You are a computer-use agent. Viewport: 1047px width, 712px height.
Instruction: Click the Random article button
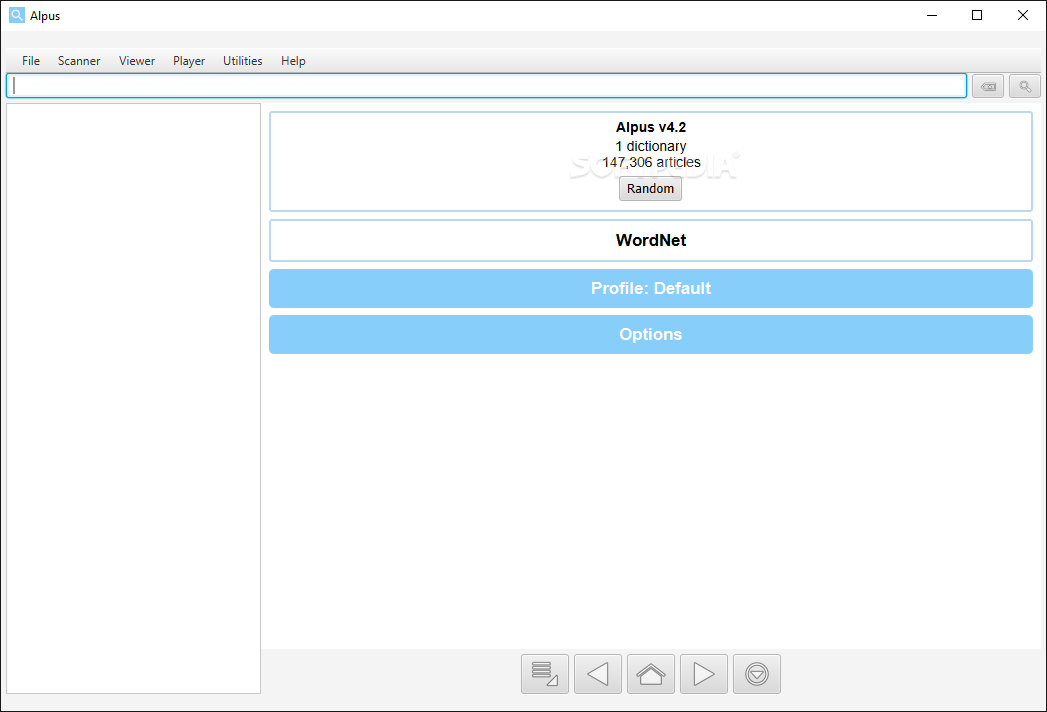click(x=650, y=188)
